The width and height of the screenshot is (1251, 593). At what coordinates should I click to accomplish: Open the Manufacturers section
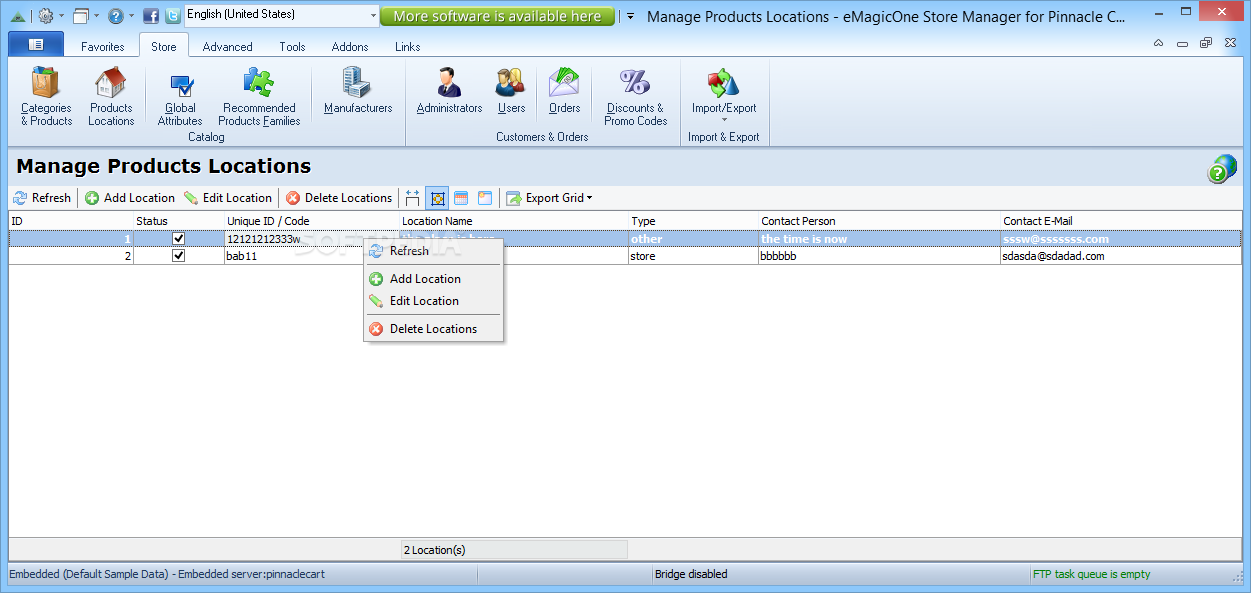[x=358, y=91]
